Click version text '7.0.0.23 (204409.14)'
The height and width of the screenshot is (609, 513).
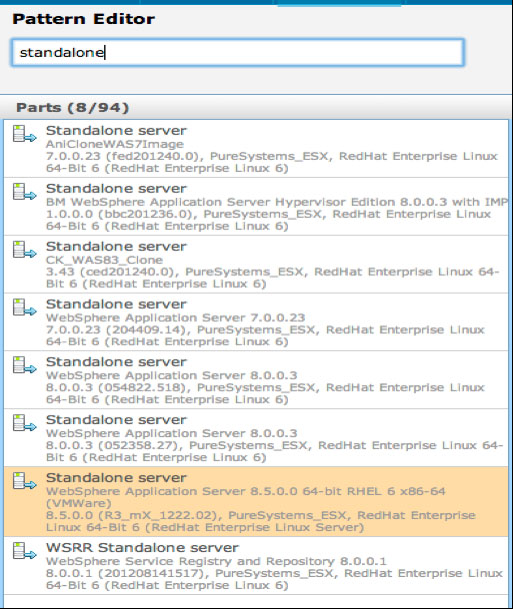[118, 330]
